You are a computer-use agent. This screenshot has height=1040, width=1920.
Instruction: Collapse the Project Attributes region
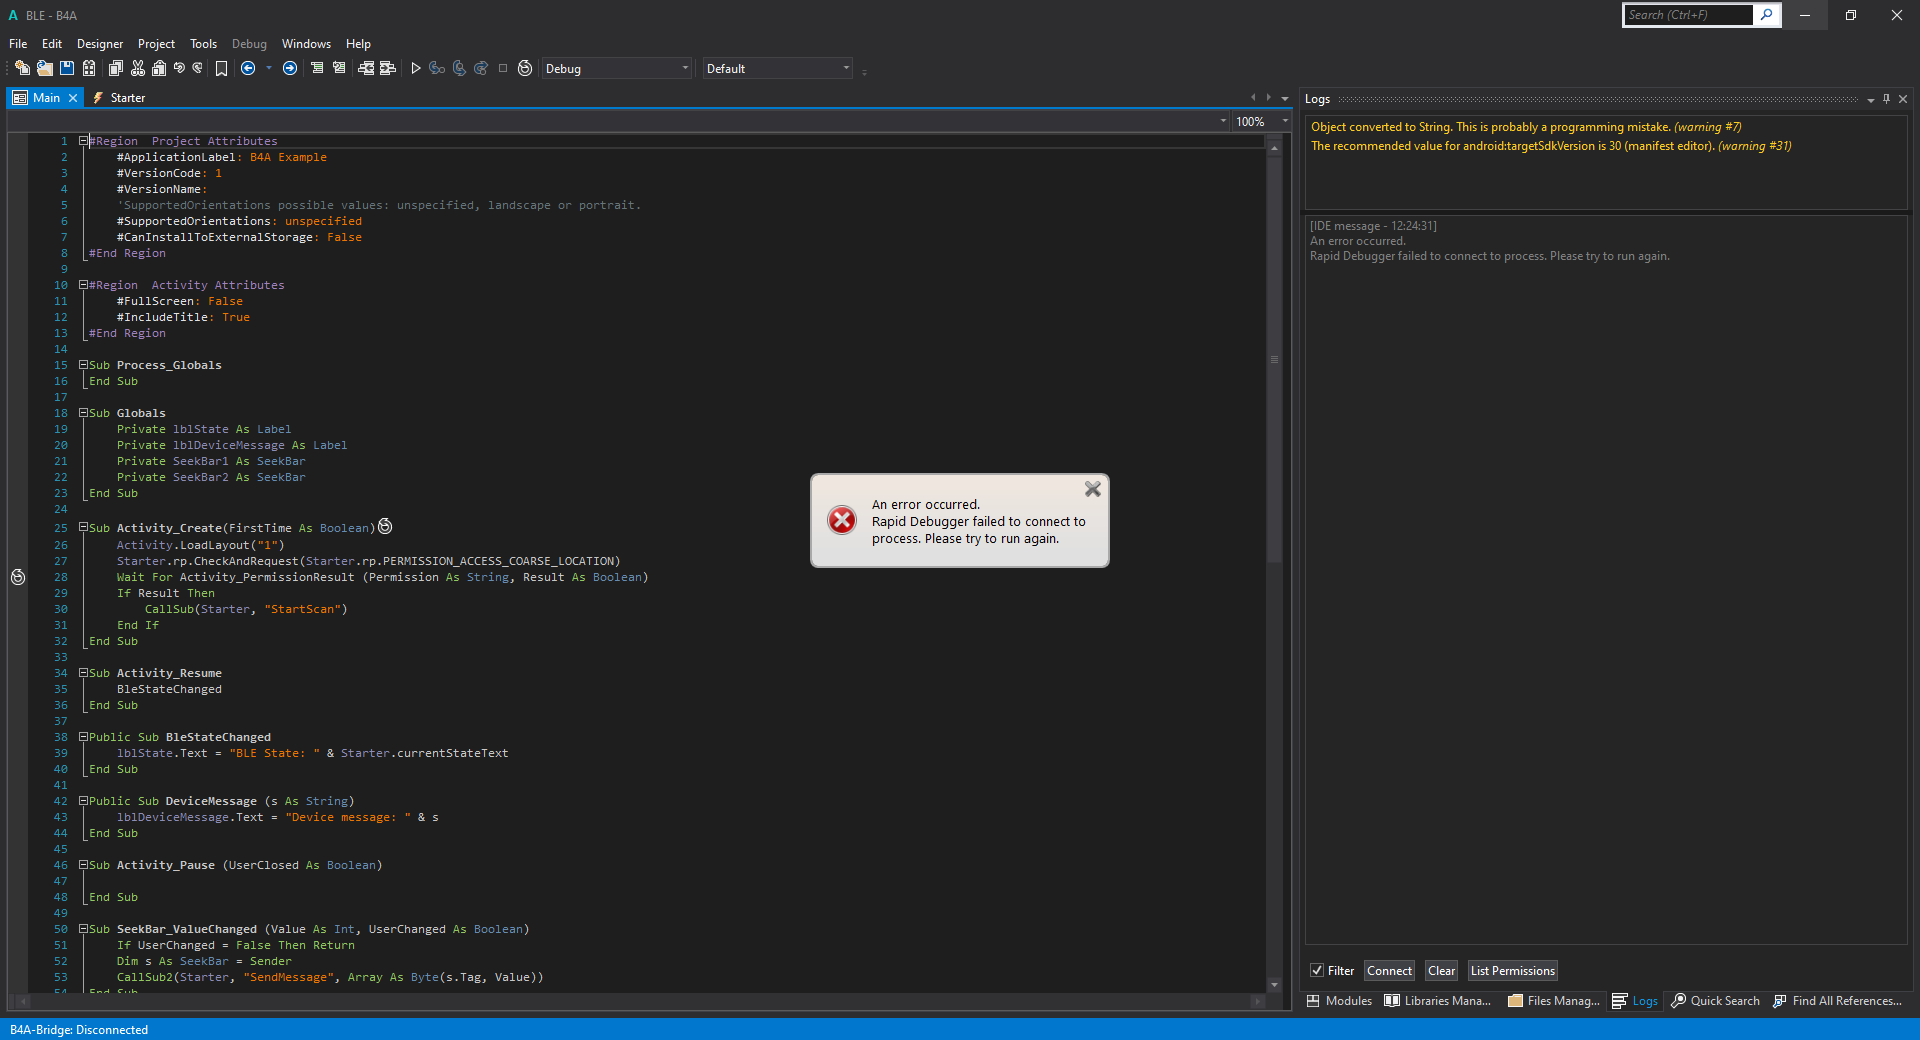(x=84, y=141)
